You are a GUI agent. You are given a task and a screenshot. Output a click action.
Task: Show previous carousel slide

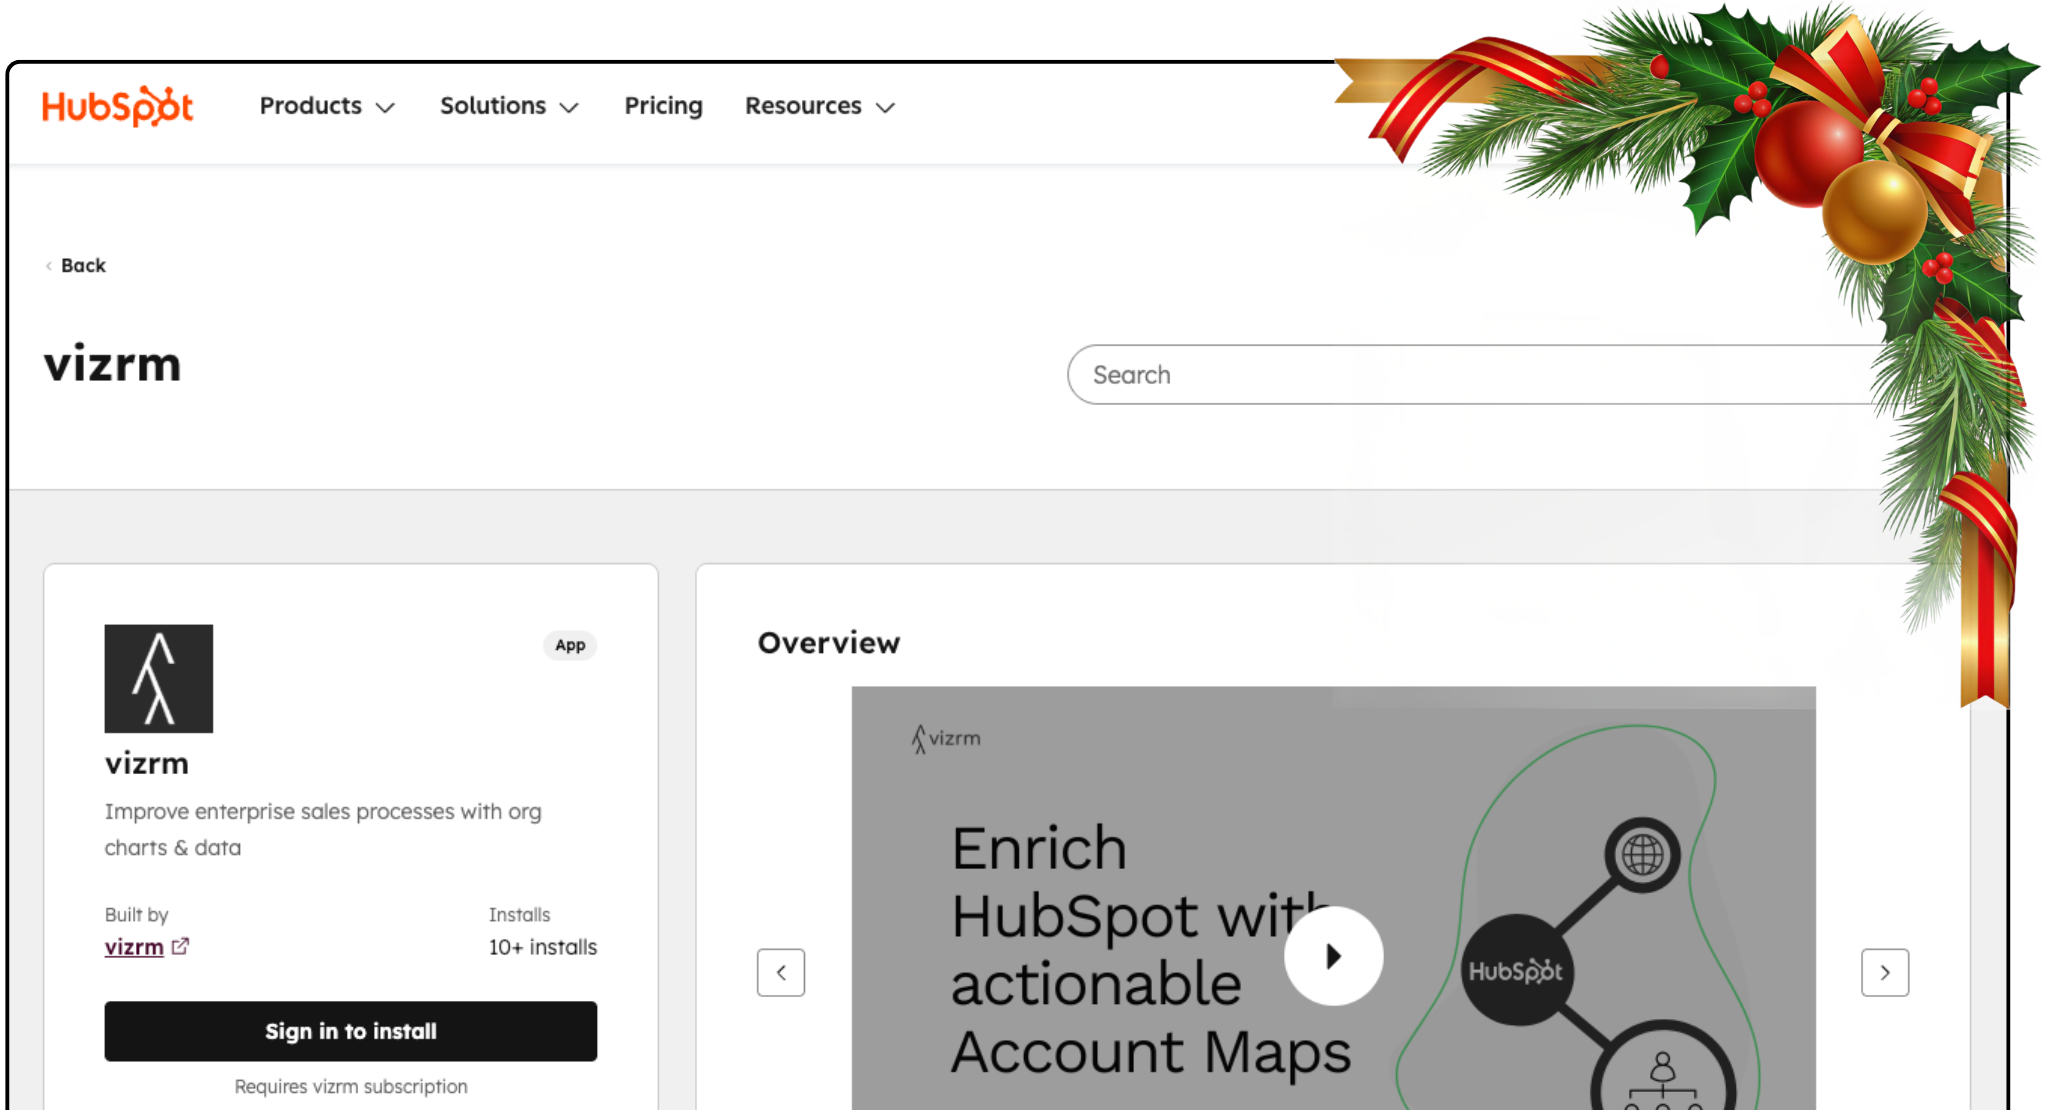[781, 972]
